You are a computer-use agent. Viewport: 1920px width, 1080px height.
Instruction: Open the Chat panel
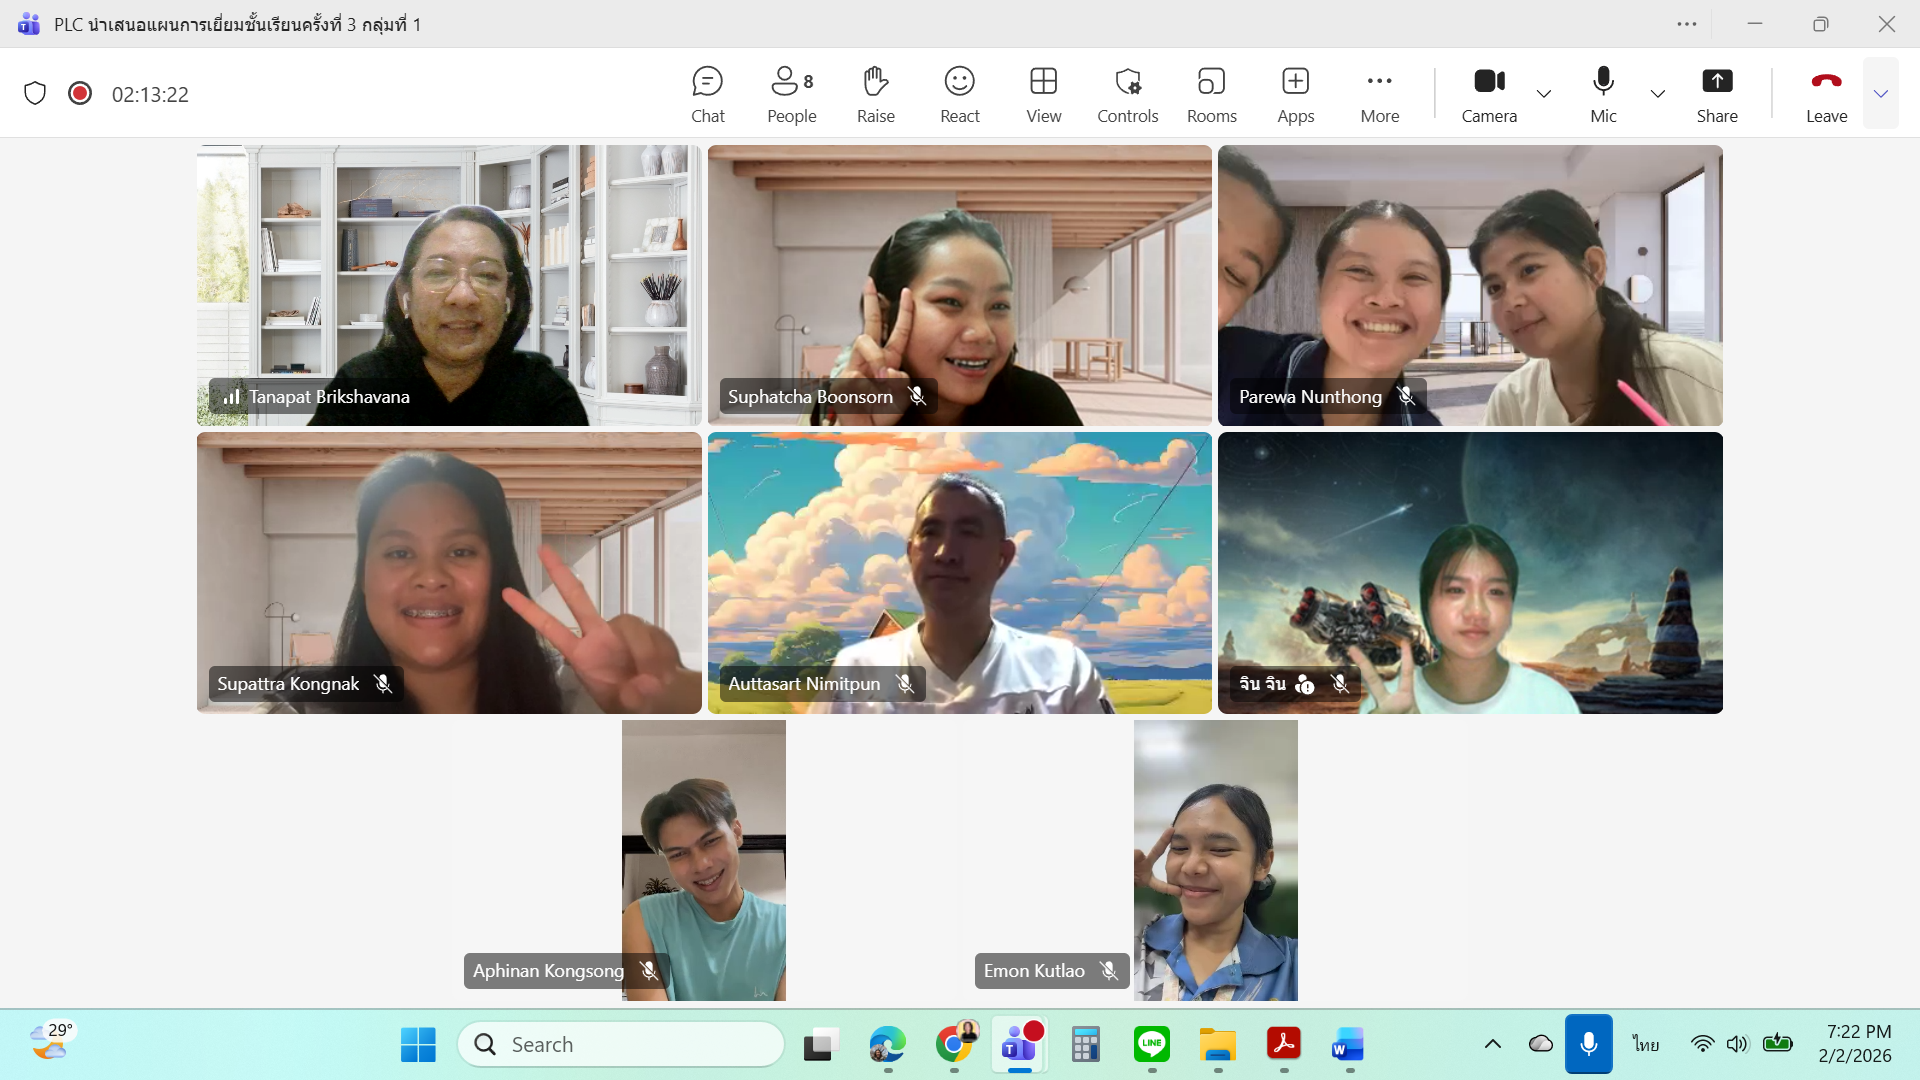pos(707,94)
